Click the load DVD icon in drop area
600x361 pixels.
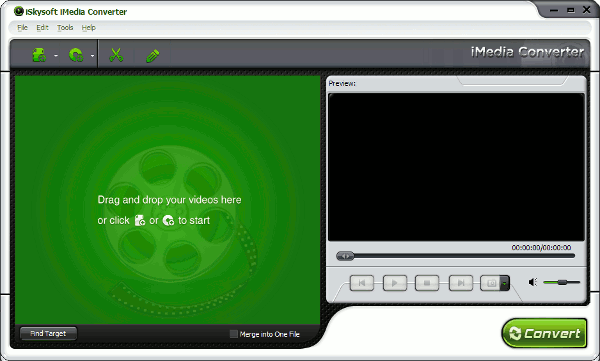point(168,221)
